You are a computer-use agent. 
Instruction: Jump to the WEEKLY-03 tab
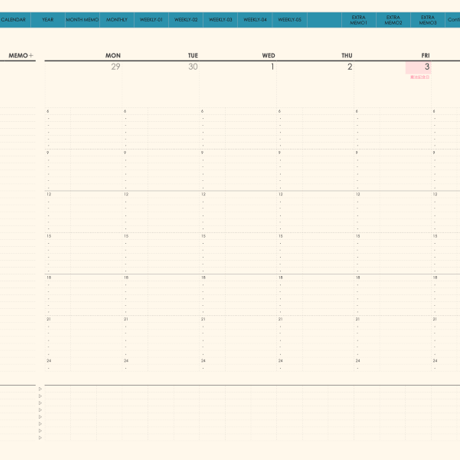tap(220, 20)
